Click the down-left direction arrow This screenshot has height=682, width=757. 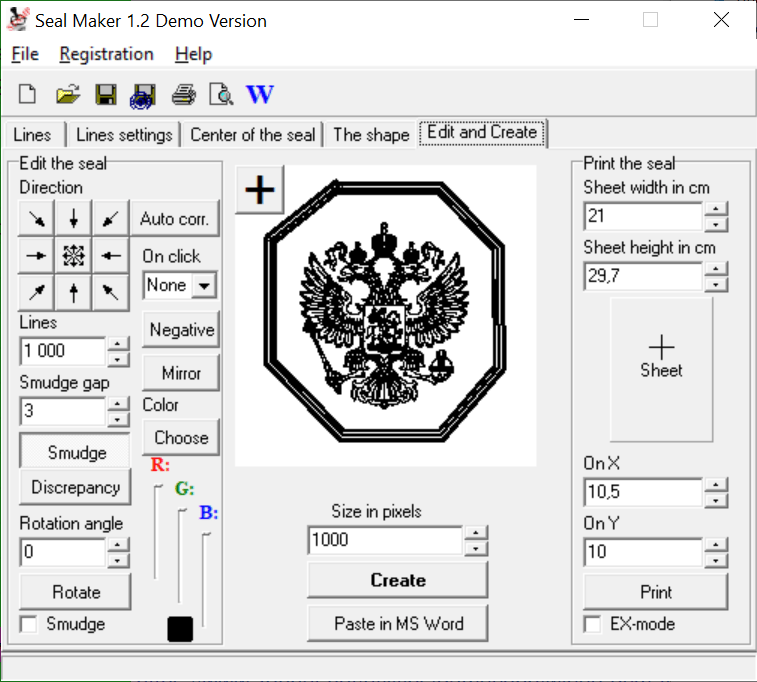click(111, 219)
